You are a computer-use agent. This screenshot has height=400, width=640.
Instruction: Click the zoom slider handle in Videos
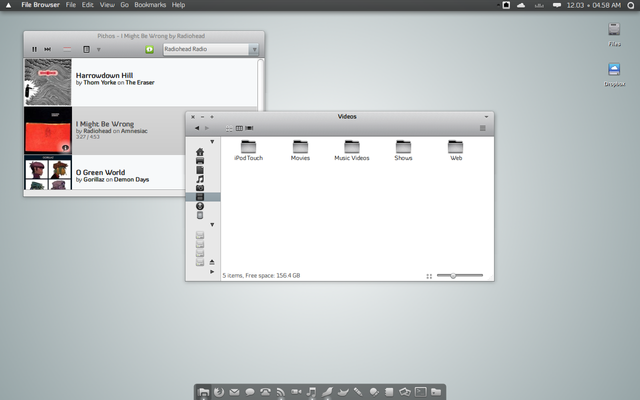point(453,276)
